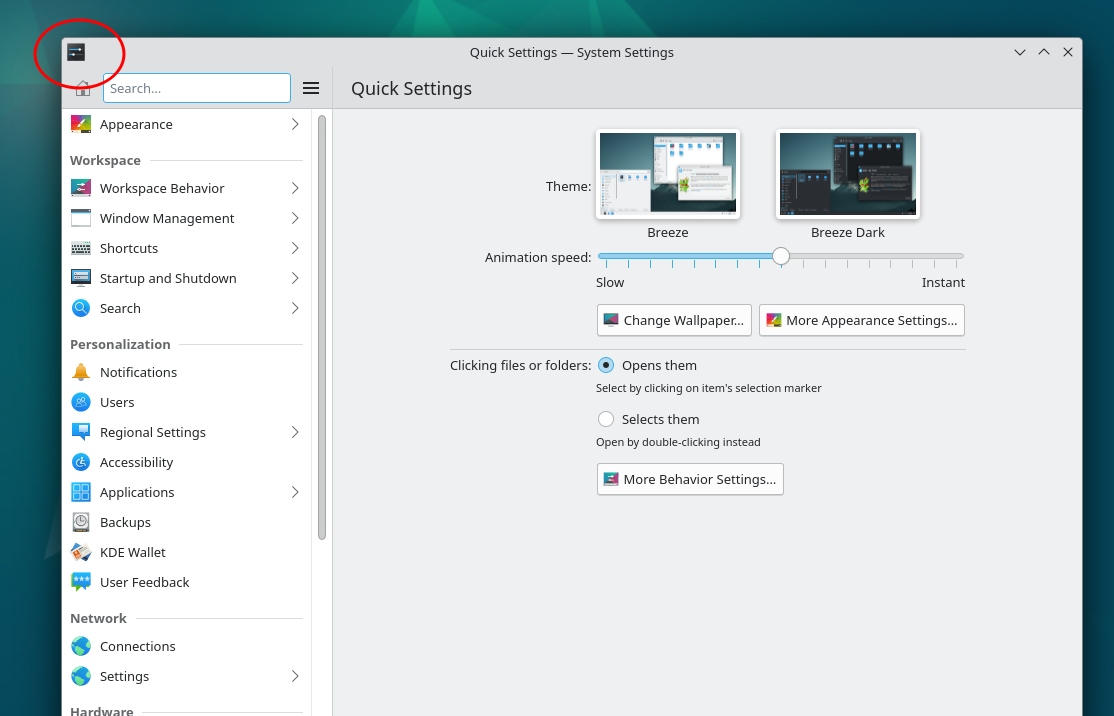Expand network Settings chevron
The height and width of the screenshot is (716, 1114).
point(295,676)
